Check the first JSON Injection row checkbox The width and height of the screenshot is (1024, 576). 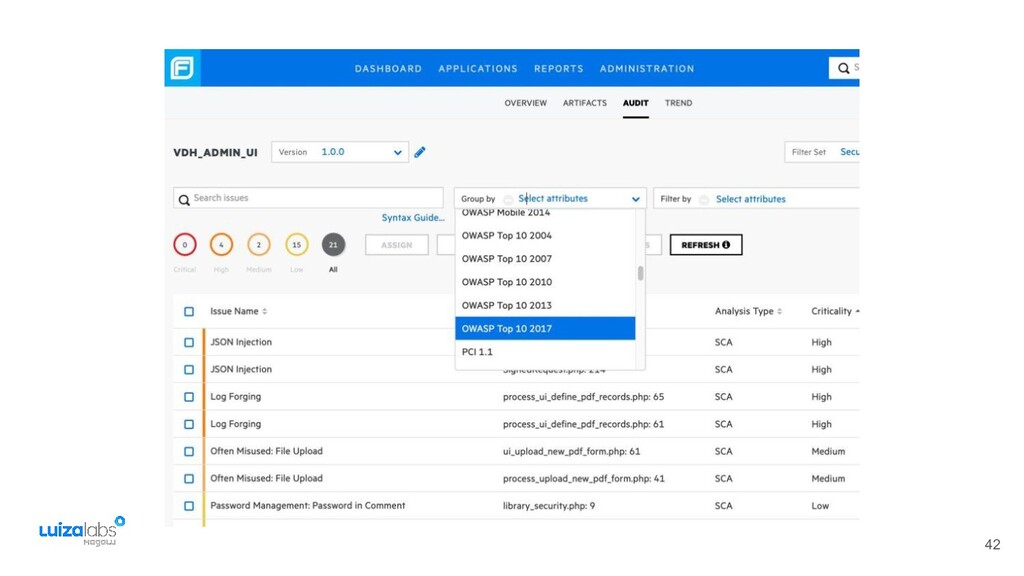[189, 342]
